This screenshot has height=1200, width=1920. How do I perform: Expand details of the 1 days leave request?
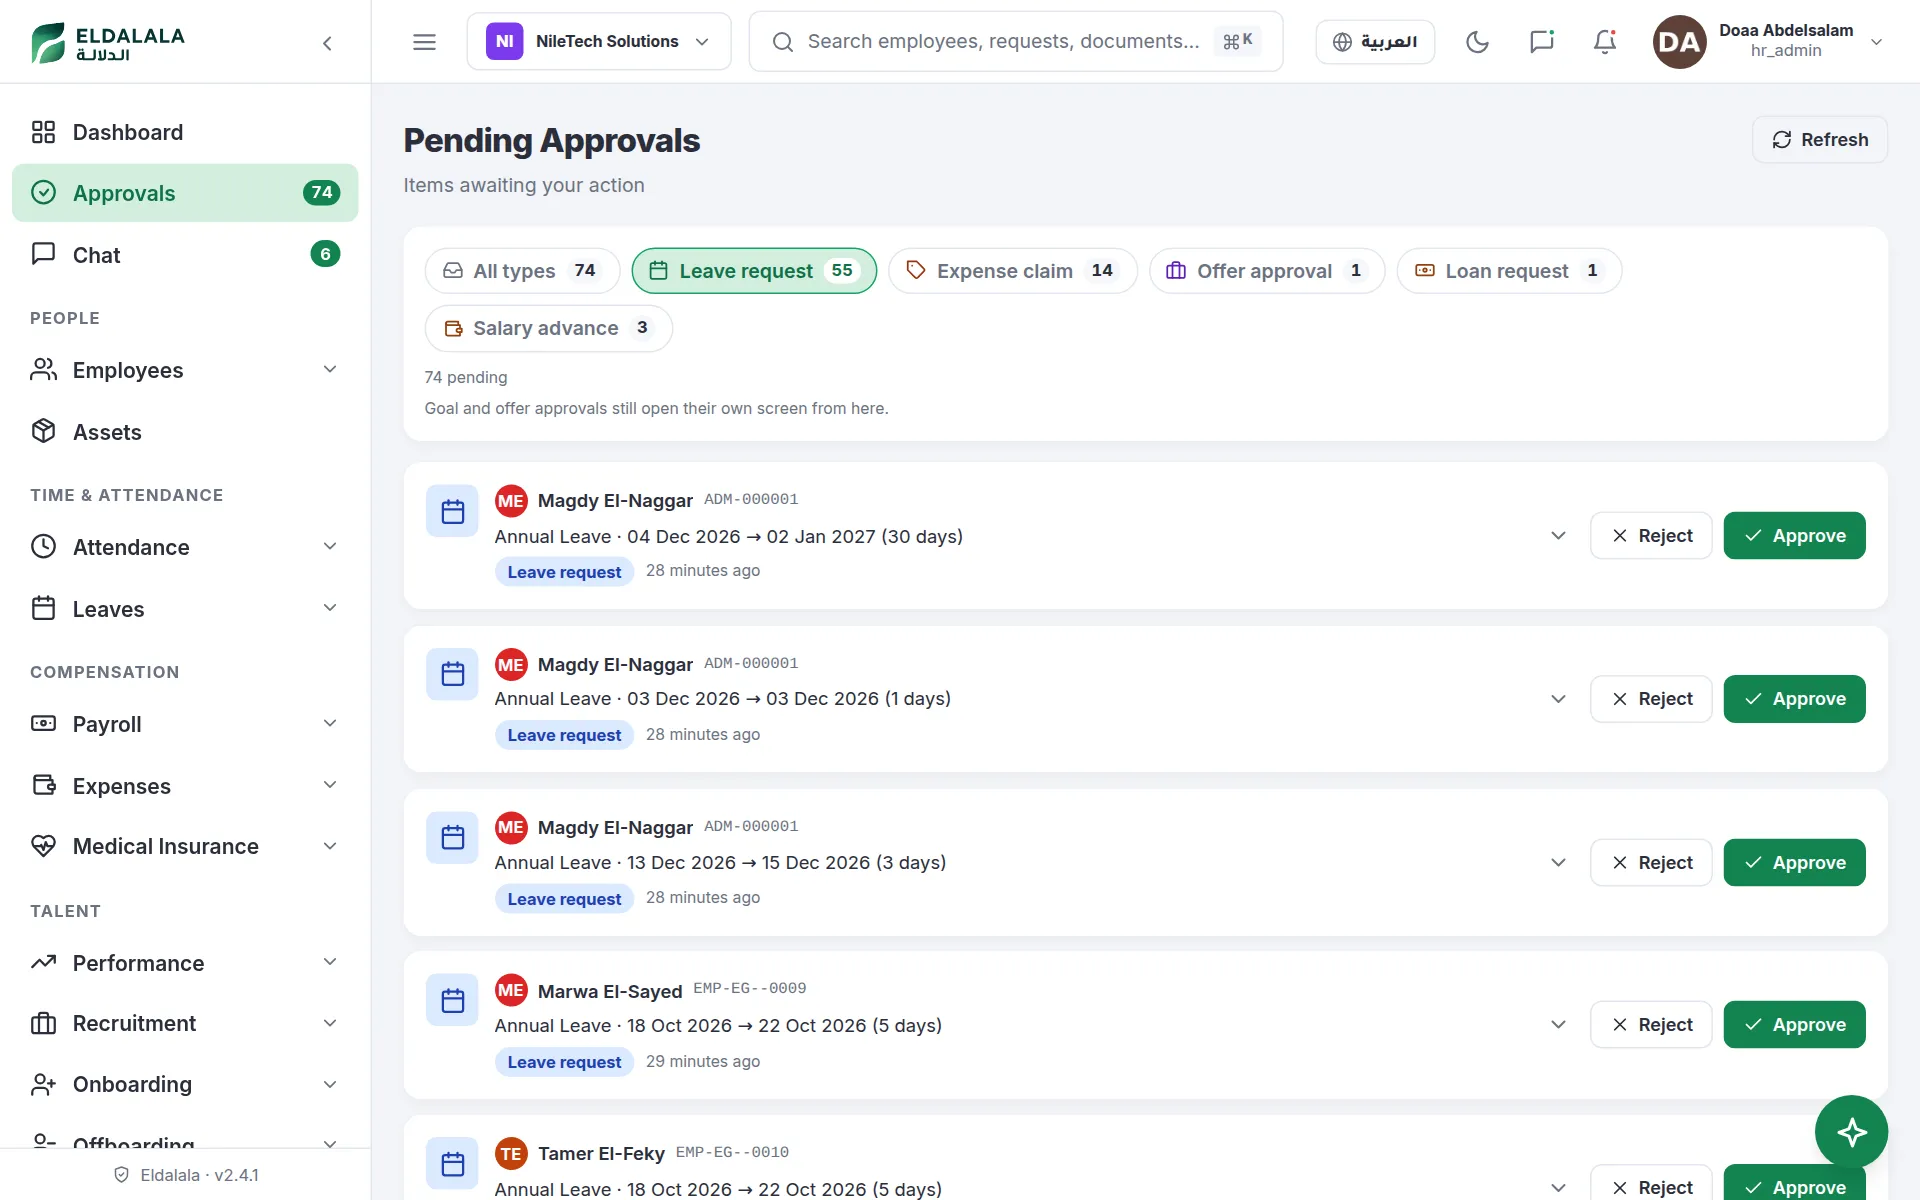pyautogui.click(x=1558, y=699)
